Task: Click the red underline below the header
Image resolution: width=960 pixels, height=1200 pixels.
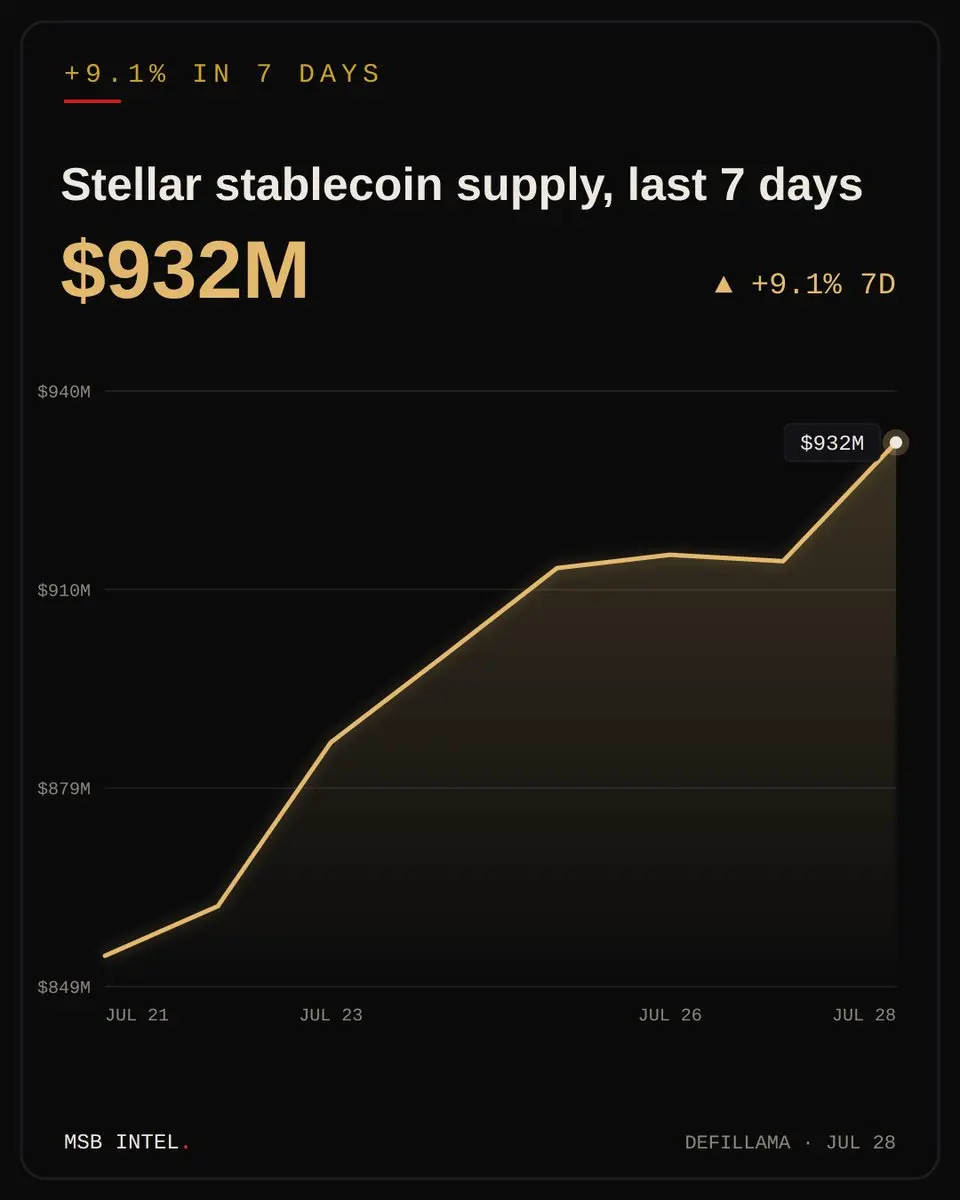Action: (92, 100)
